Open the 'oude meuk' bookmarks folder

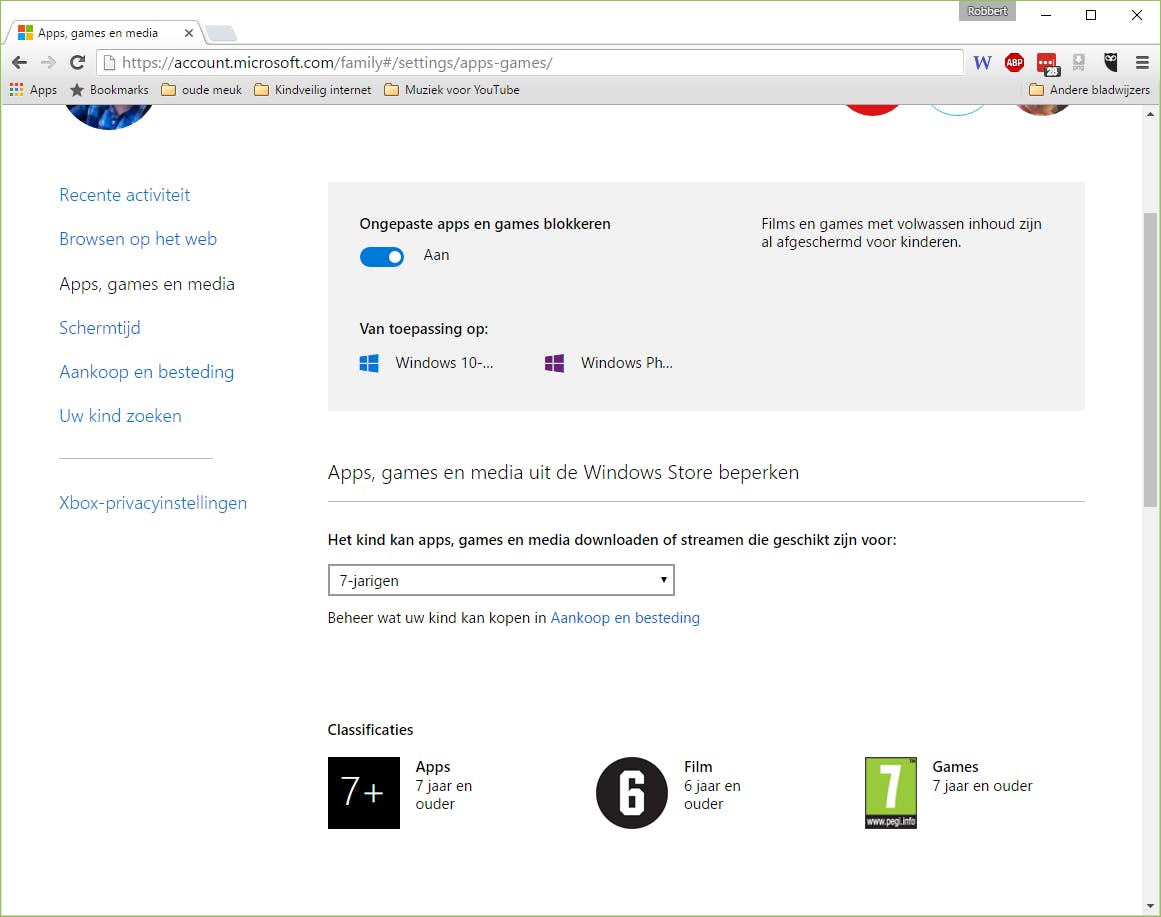(x=201, y=90)
